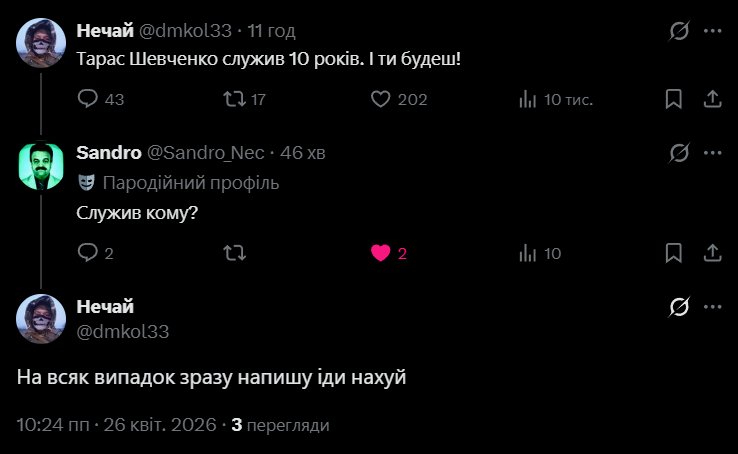Screen dimensions: 738x454
Task: Repost the first post with 17 reposts
Action: (233, 99)
